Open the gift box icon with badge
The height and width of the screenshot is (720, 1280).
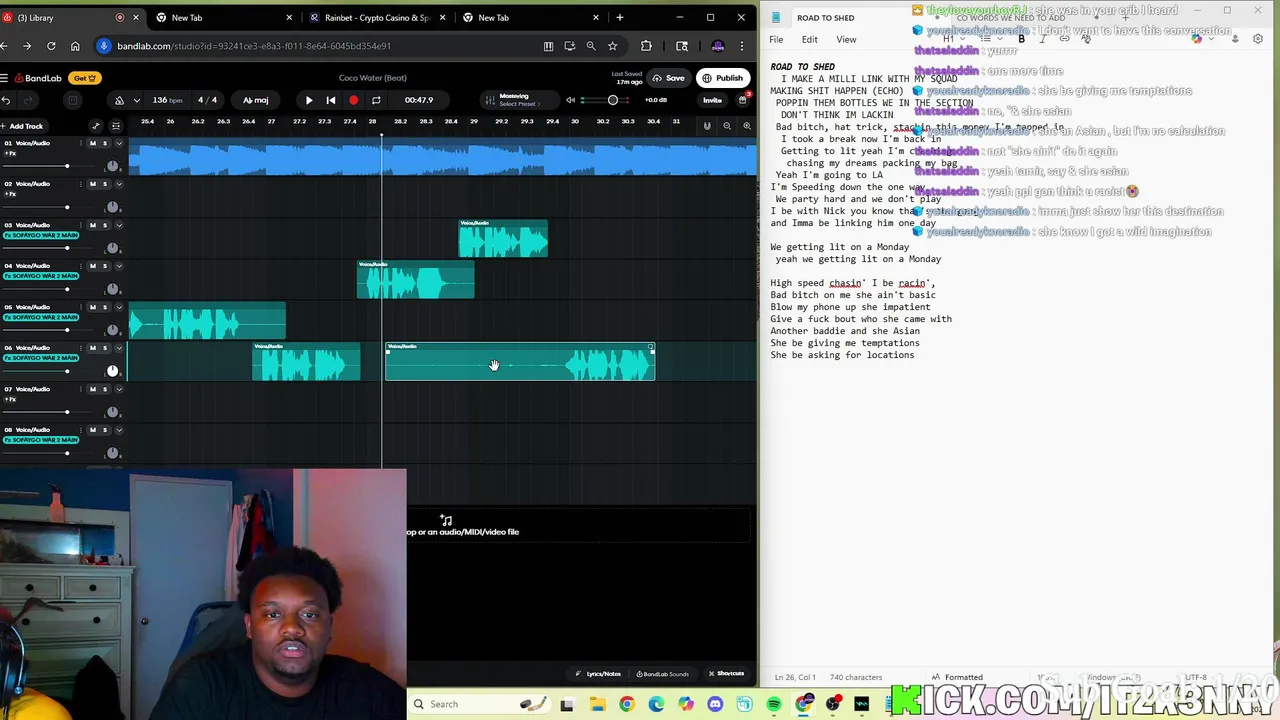click(x=742, y=100)
